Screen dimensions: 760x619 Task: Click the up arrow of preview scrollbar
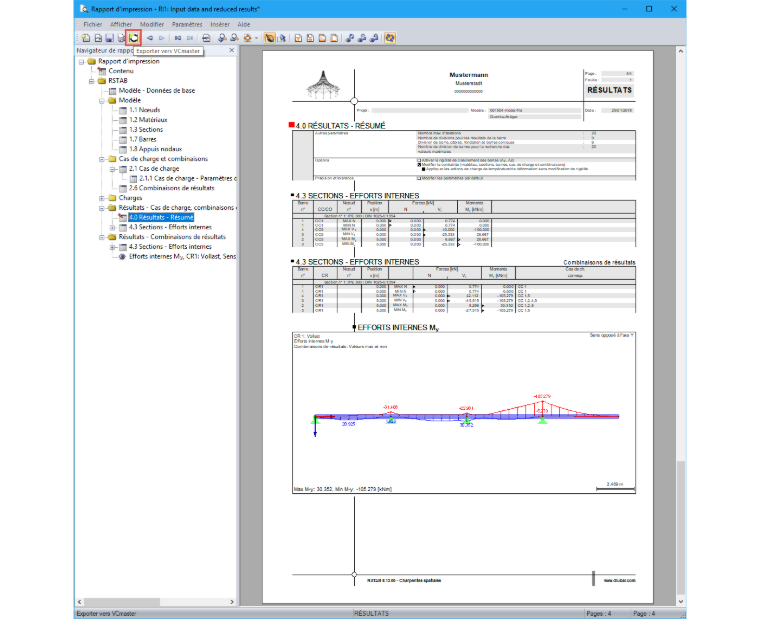click(681, 51)
